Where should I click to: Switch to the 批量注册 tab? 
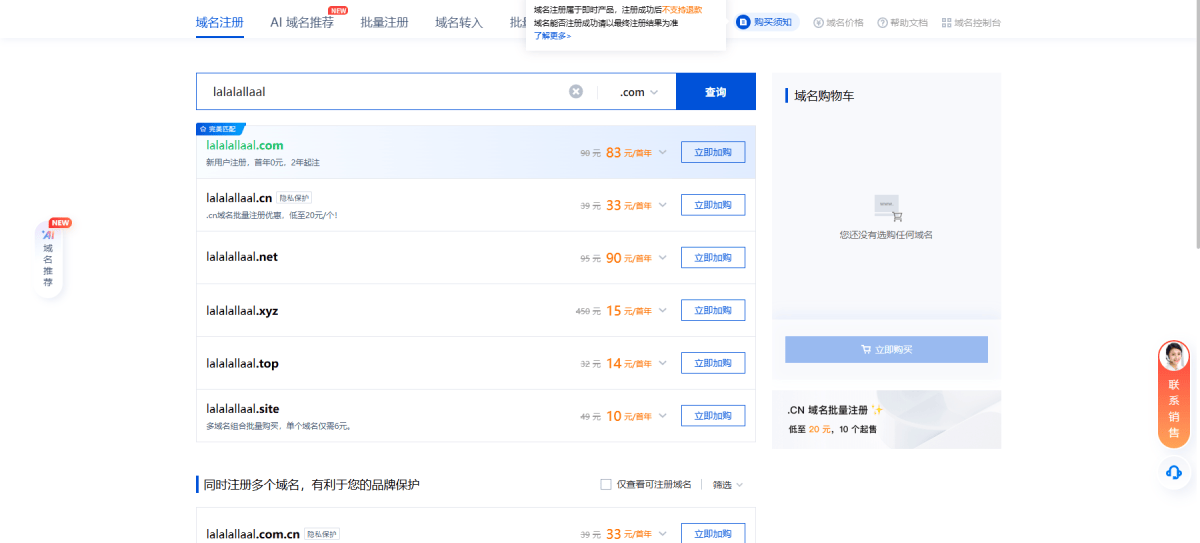384,22
